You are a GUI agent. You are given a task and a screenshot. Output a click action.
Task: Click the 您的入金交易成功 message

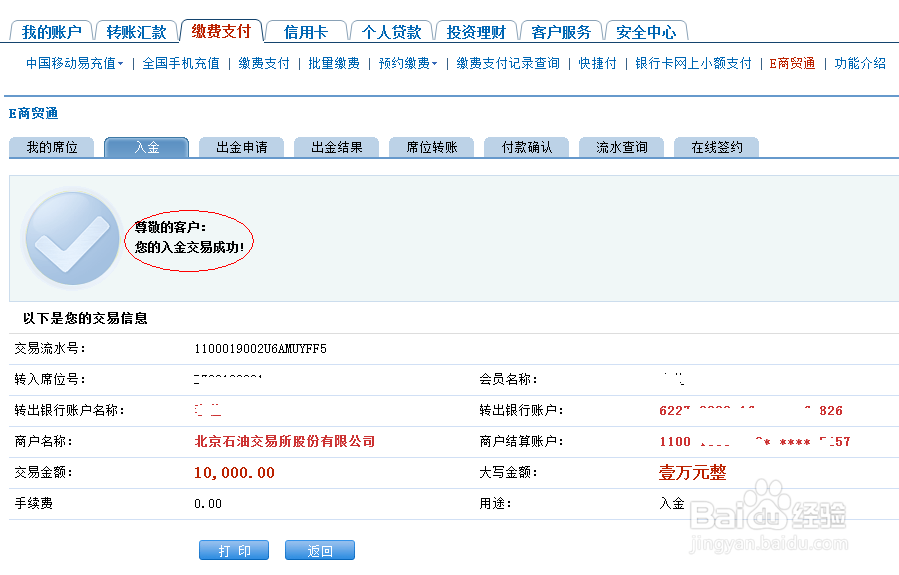pos(190,247)
